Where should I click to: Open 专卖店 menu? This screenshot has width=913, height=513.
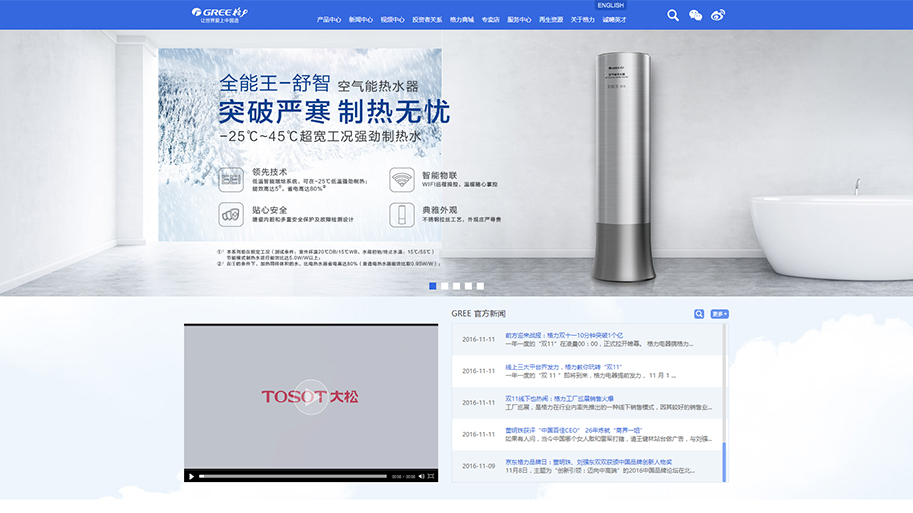point(490,20)
